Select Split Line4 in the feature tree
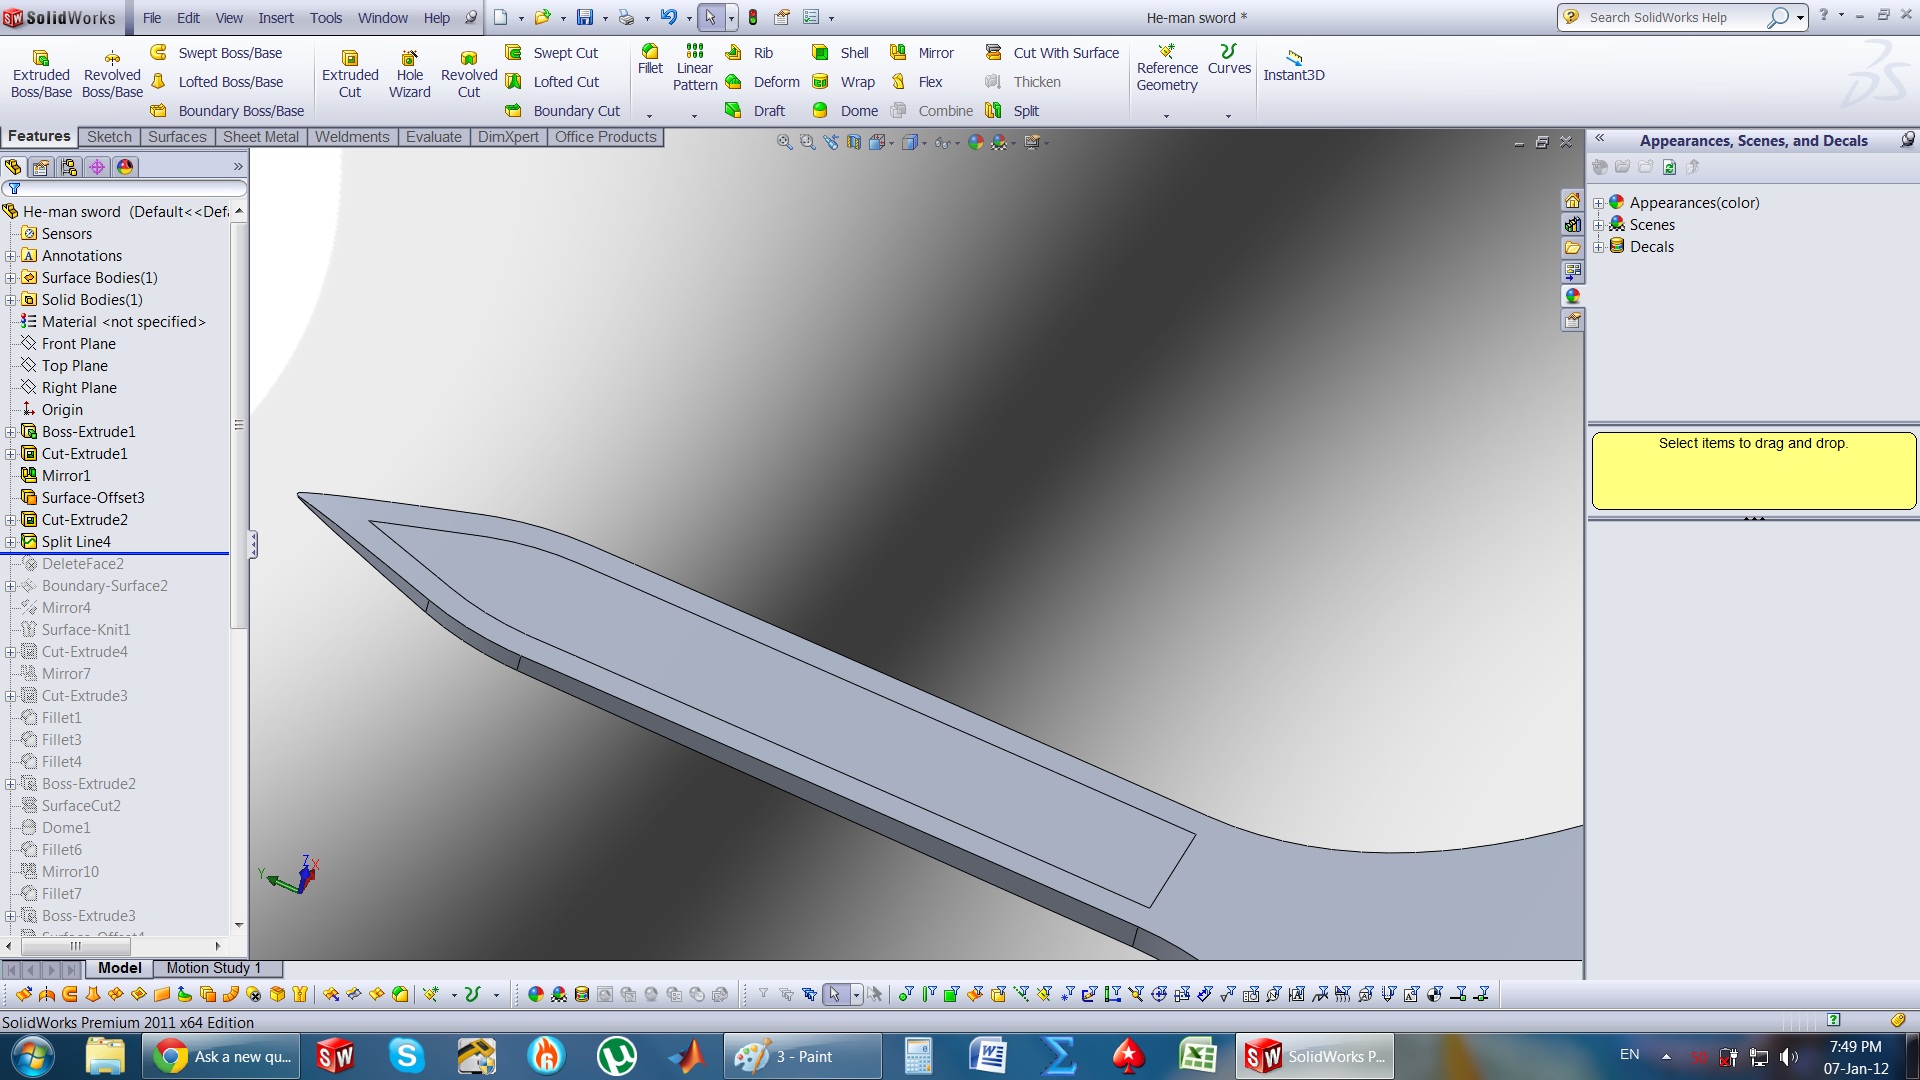The image size is (1920, 1080). (x=76, y=542)
